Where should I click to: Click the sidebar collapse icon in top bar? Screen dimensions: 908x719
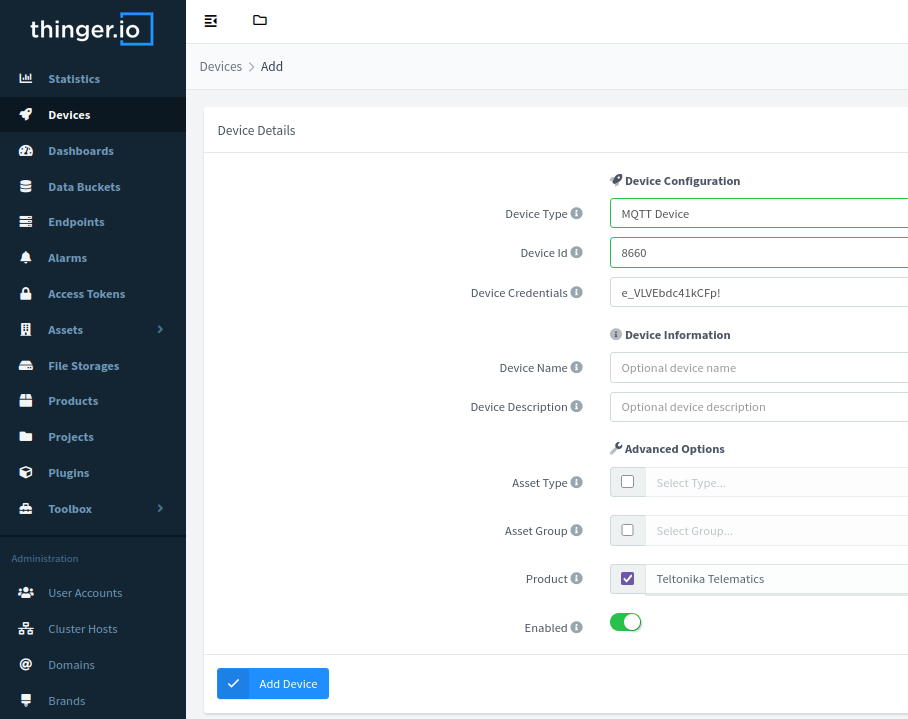click(x=211, y=21)
